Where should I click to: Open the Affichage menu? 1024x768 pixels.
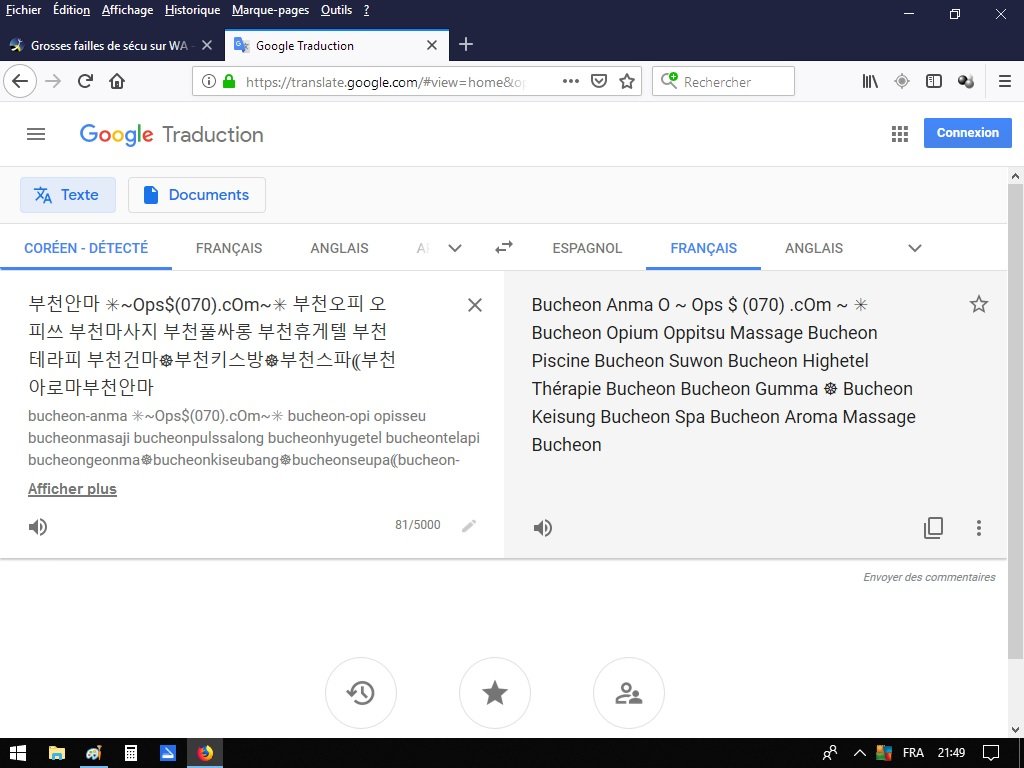[127, 10]
